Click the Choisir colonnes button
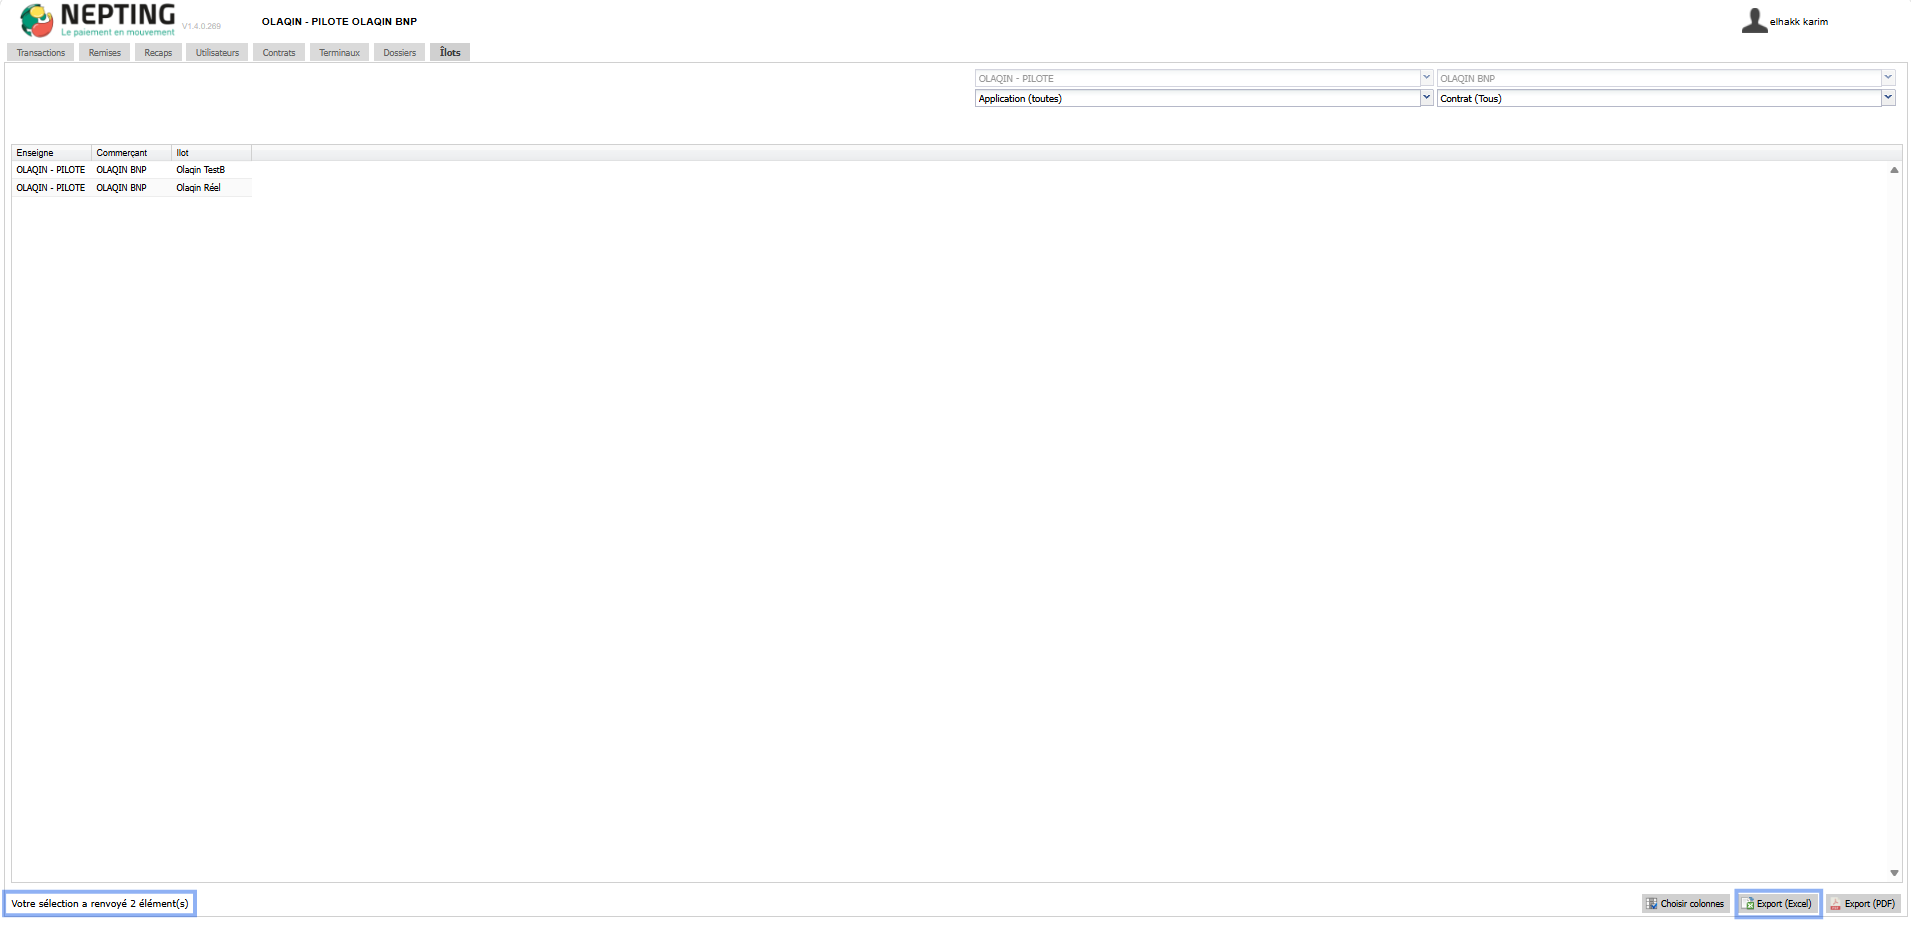 [x=1685, y=904]
